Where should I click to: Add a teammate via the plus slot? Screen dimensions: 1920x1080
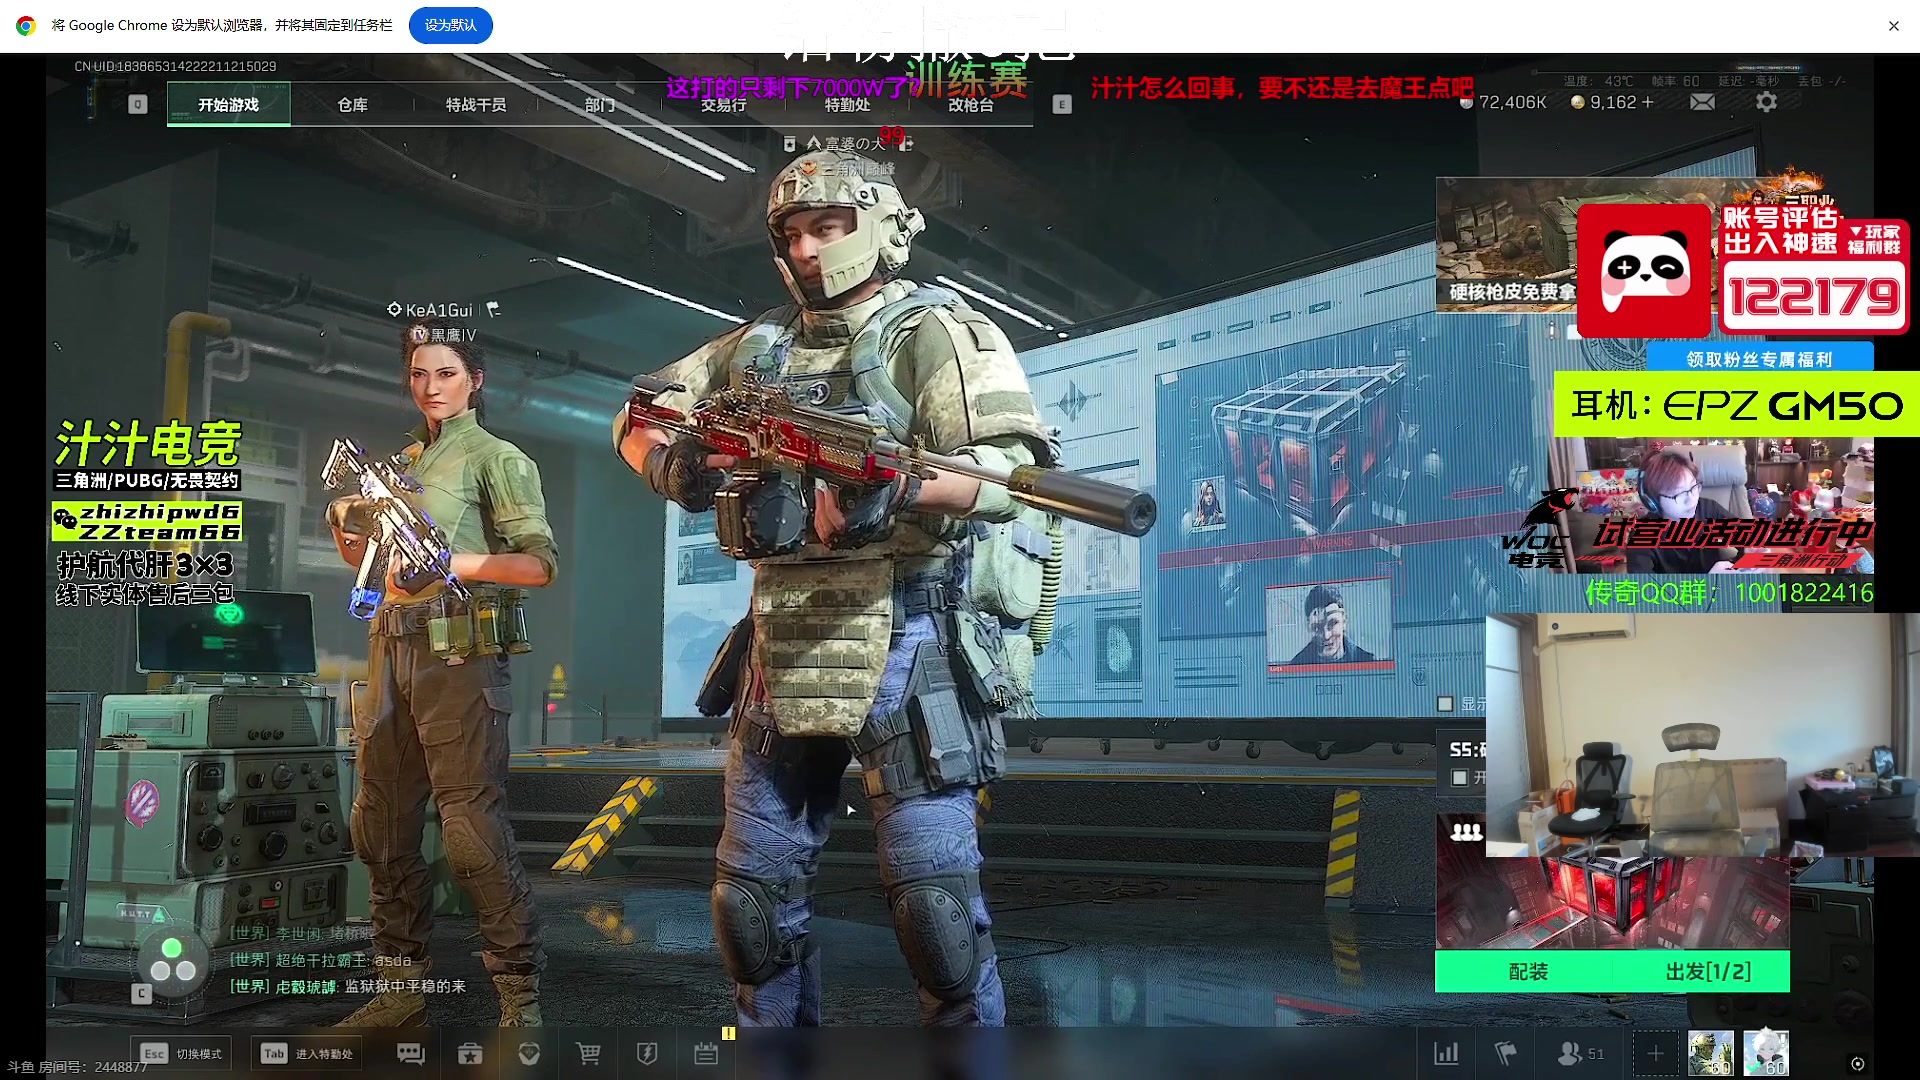pos(1656,1053)
